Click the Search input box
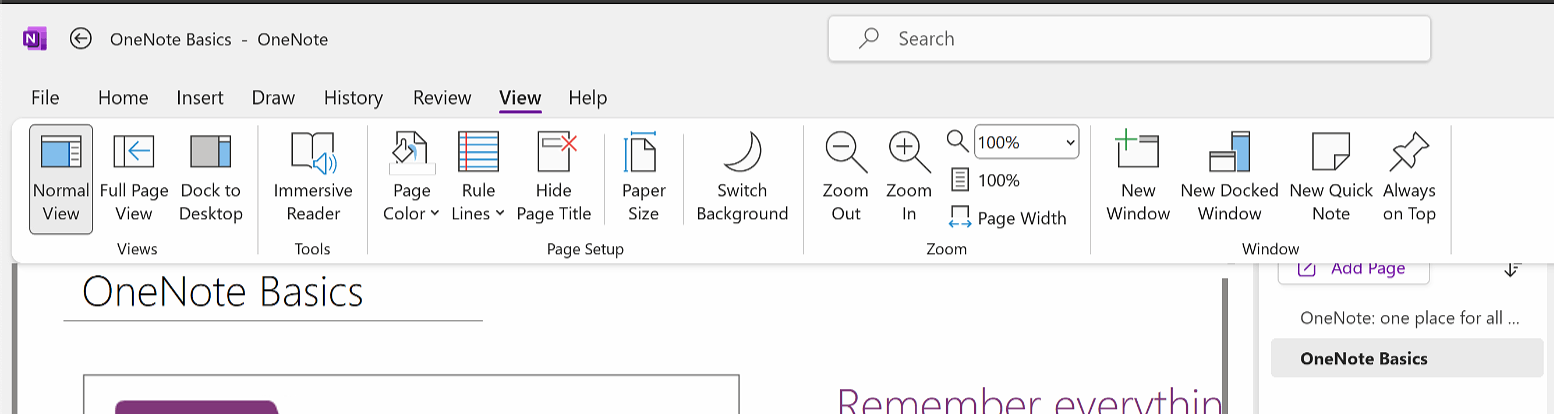The image size is (1554, 414). coord(1129,39)
